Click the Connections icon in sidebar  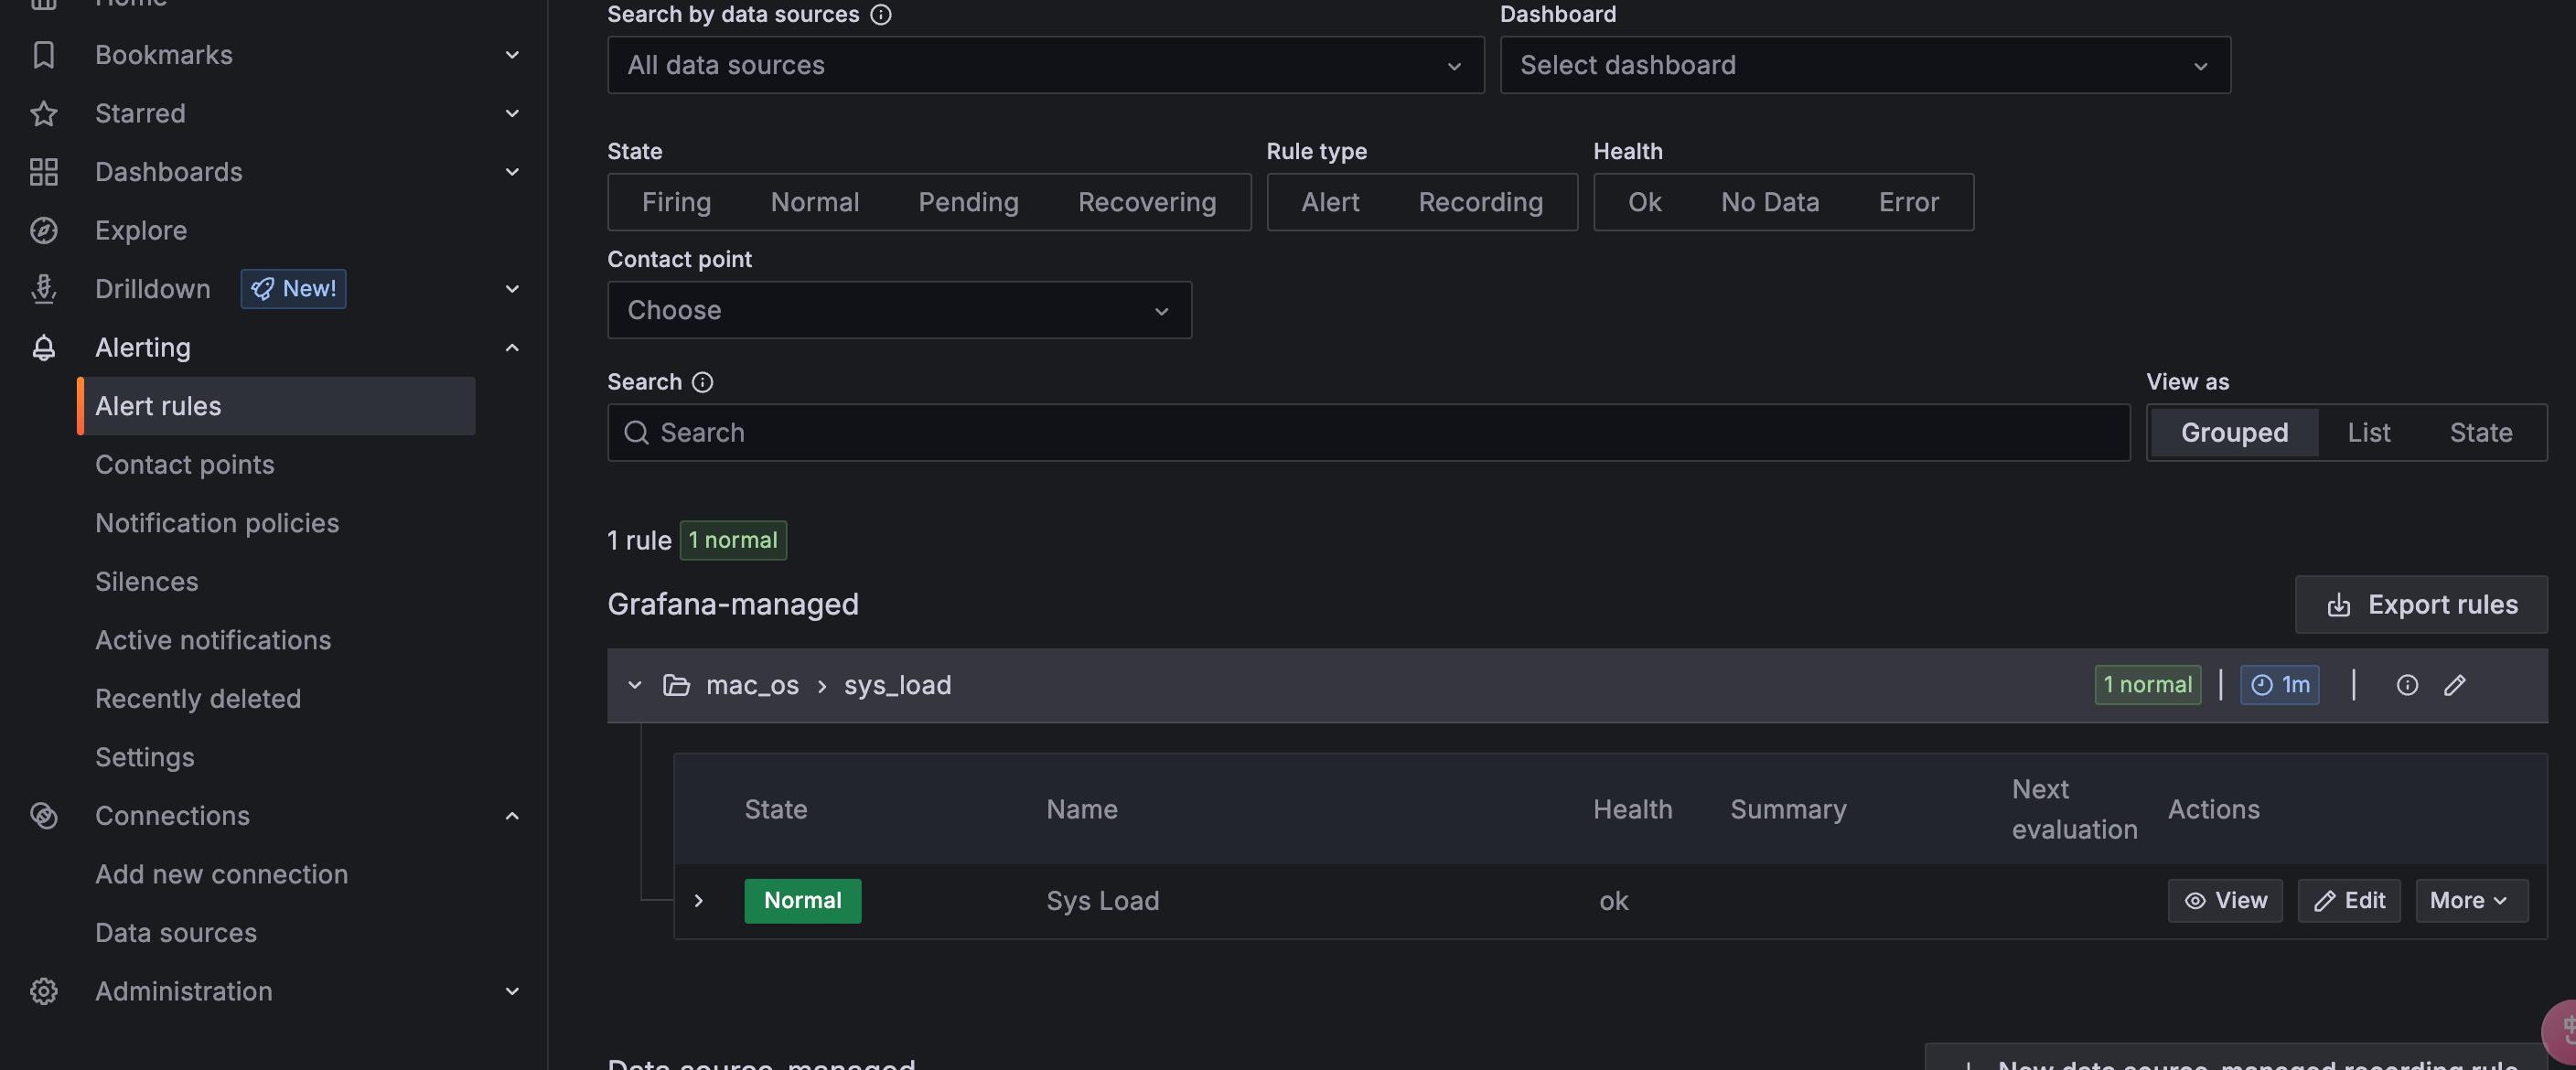(43, 815)
